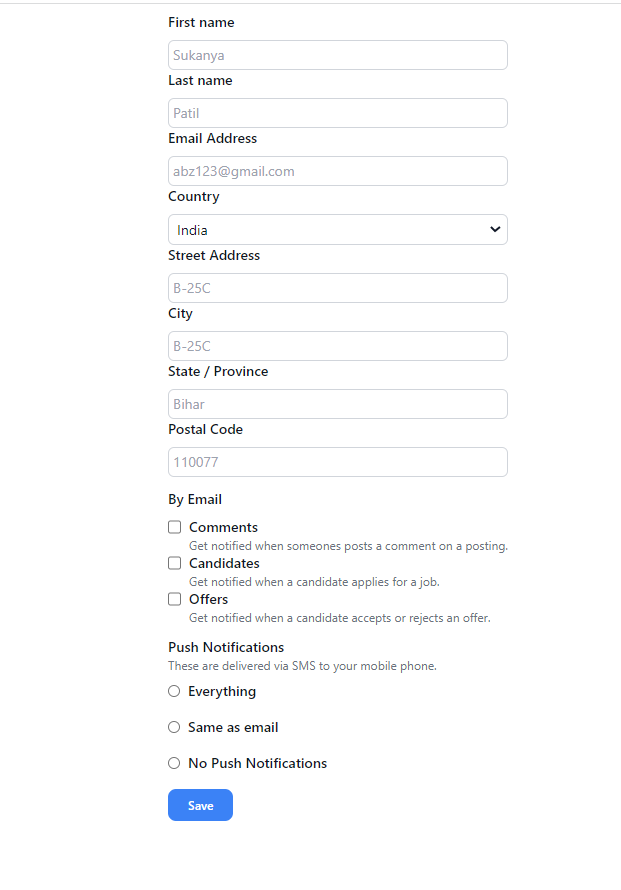Click the Offers label text
The width and height of the screenshot is (621, 890).
pos(208,599)
